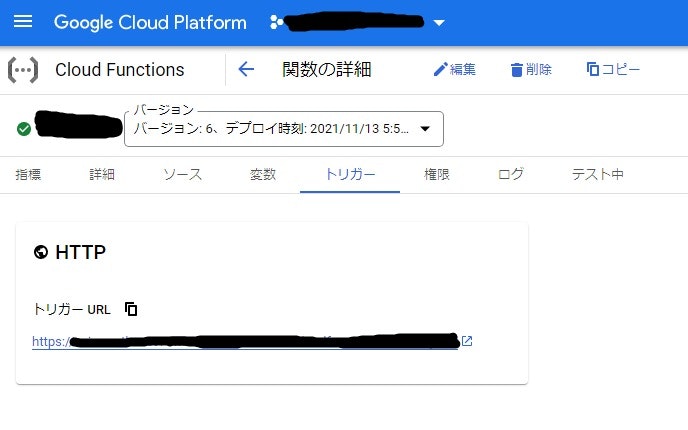Viewport: 688px width, 430px height.
Task: Click the HTTP globe icon
Action: [41, 252]
